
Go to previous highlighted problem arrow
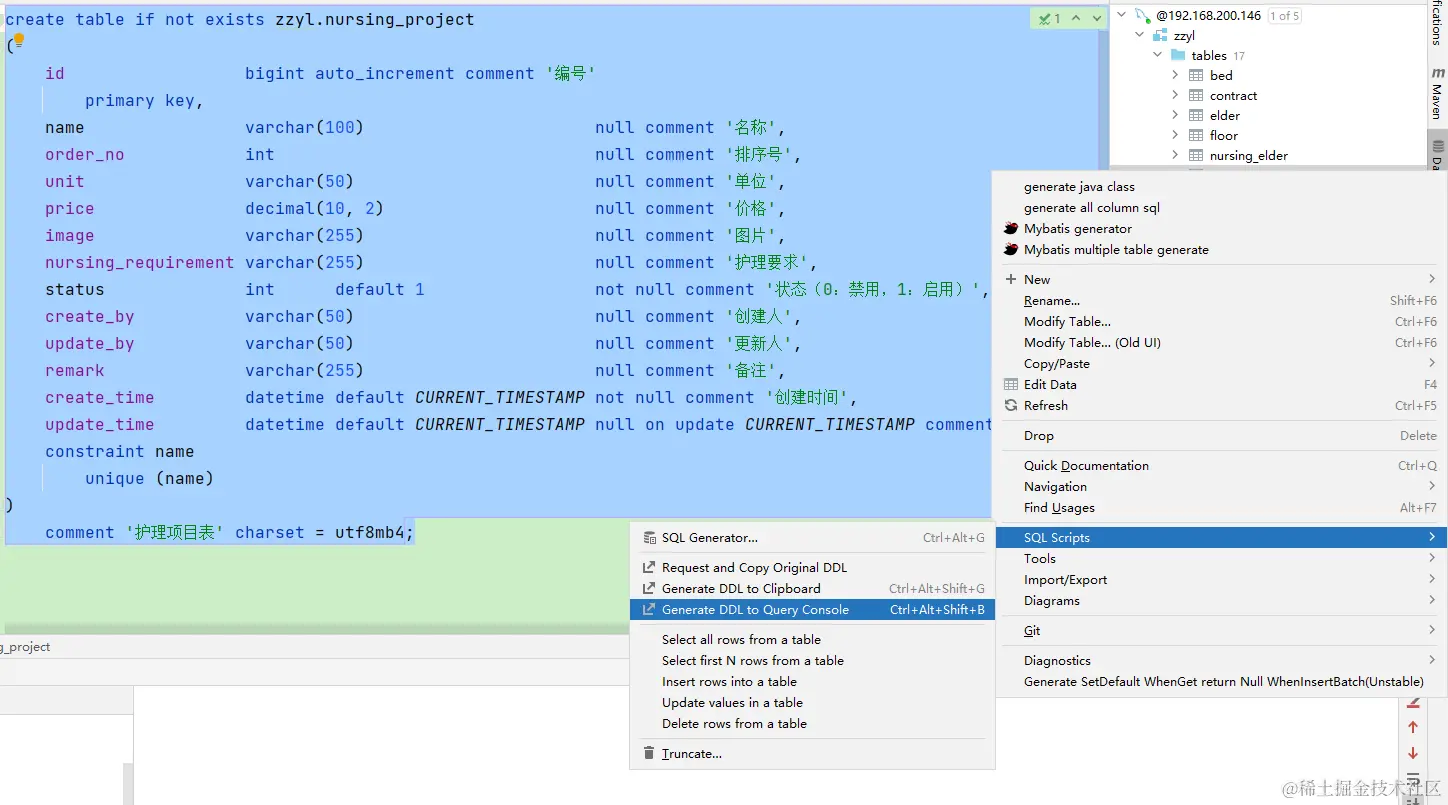coord(1076,18)
